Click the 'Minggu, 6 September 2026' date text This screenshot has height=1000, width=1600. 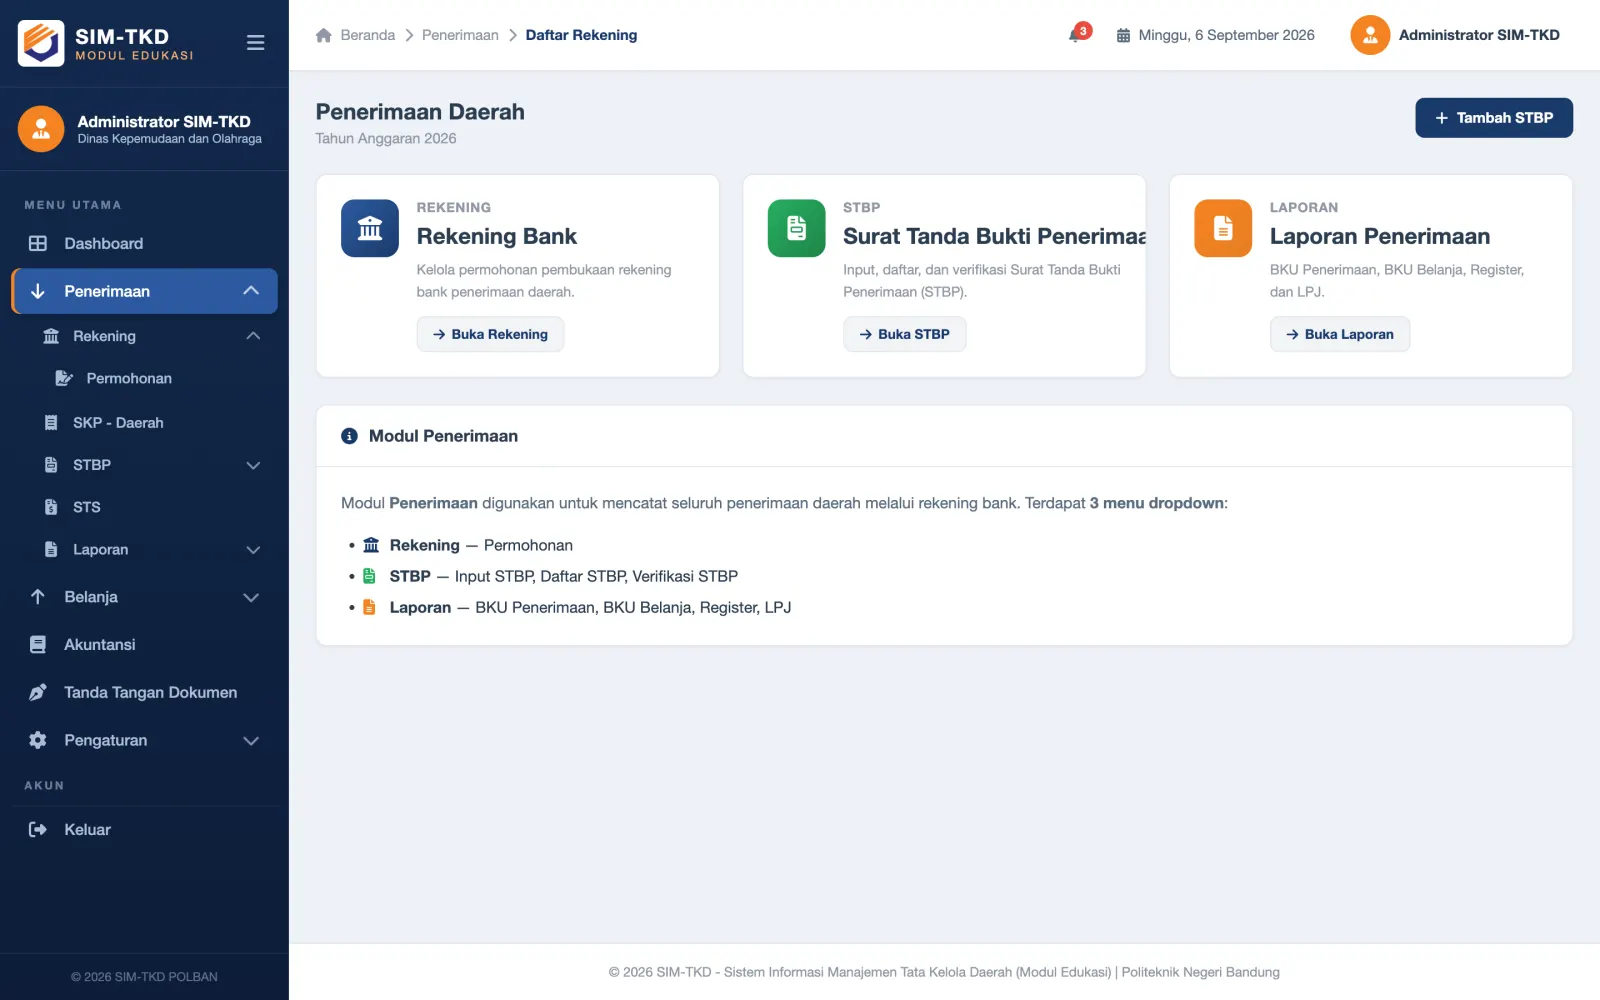(1226, 35)
